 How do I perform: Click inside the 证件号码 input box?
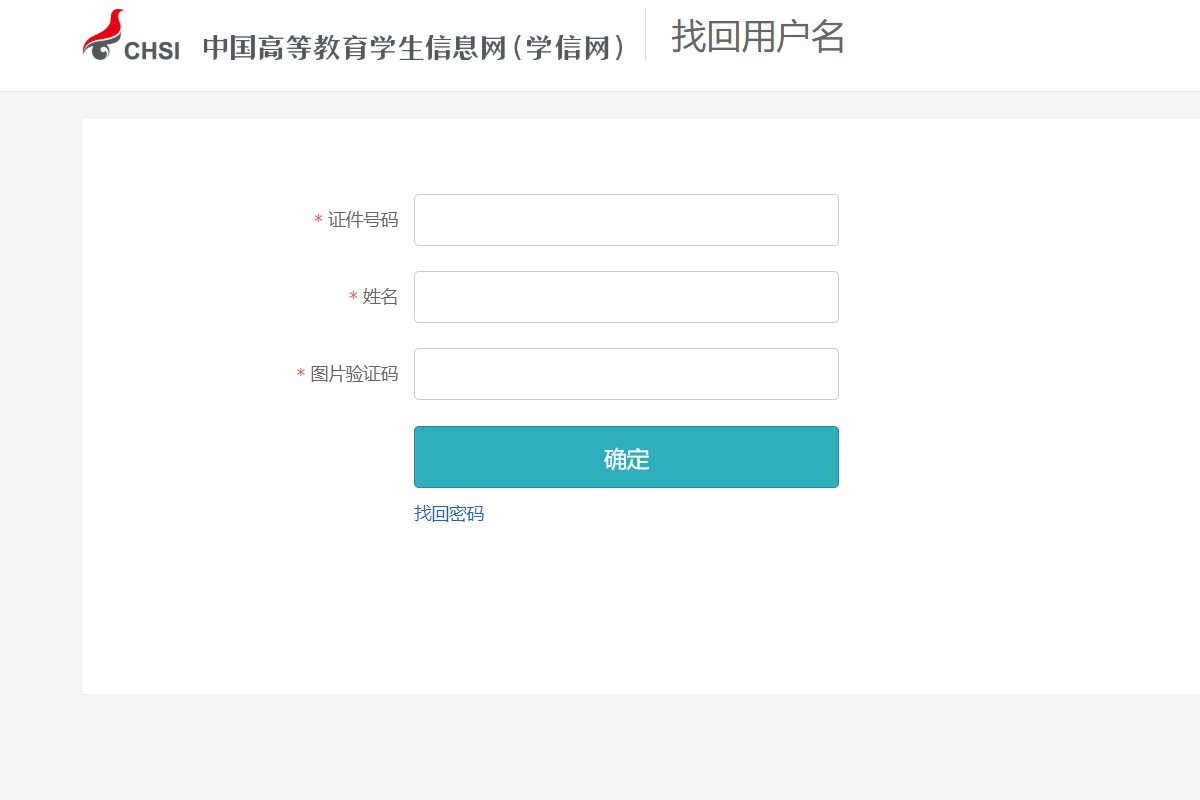tap(626, 220)
